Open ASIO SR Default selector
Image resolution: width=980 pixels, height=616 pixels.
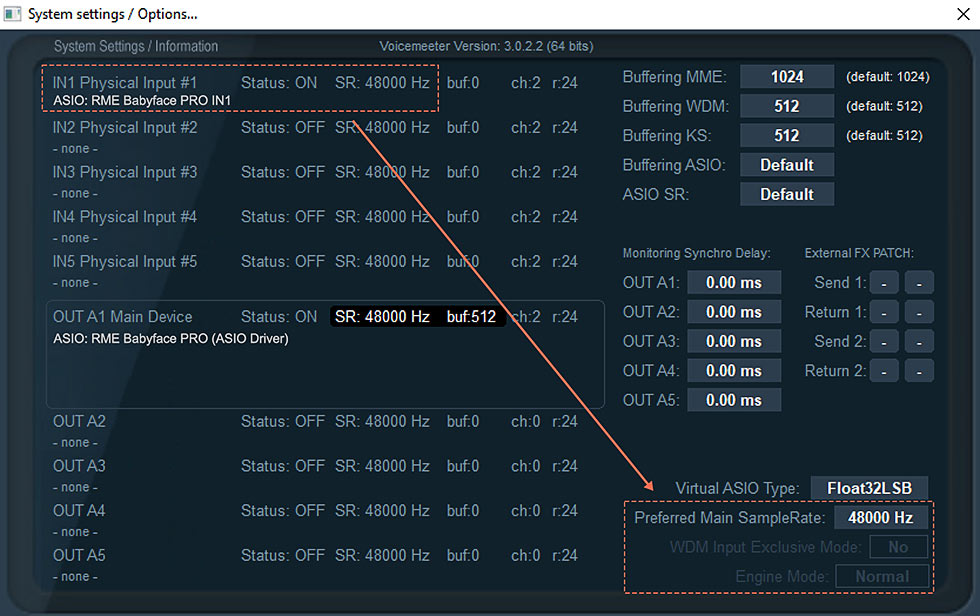click(787, 193)
